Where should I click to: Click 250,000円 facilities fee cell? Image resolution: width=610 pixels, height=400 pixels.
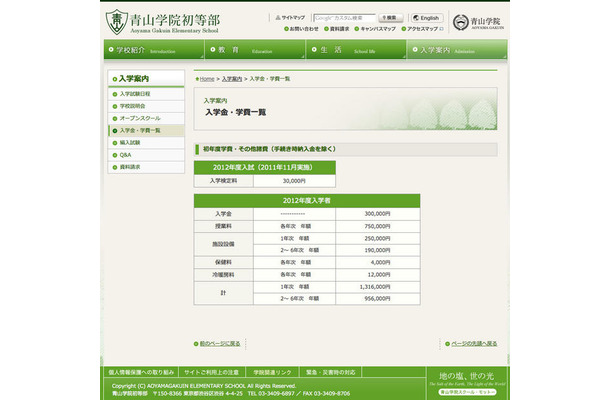(377, 239)
